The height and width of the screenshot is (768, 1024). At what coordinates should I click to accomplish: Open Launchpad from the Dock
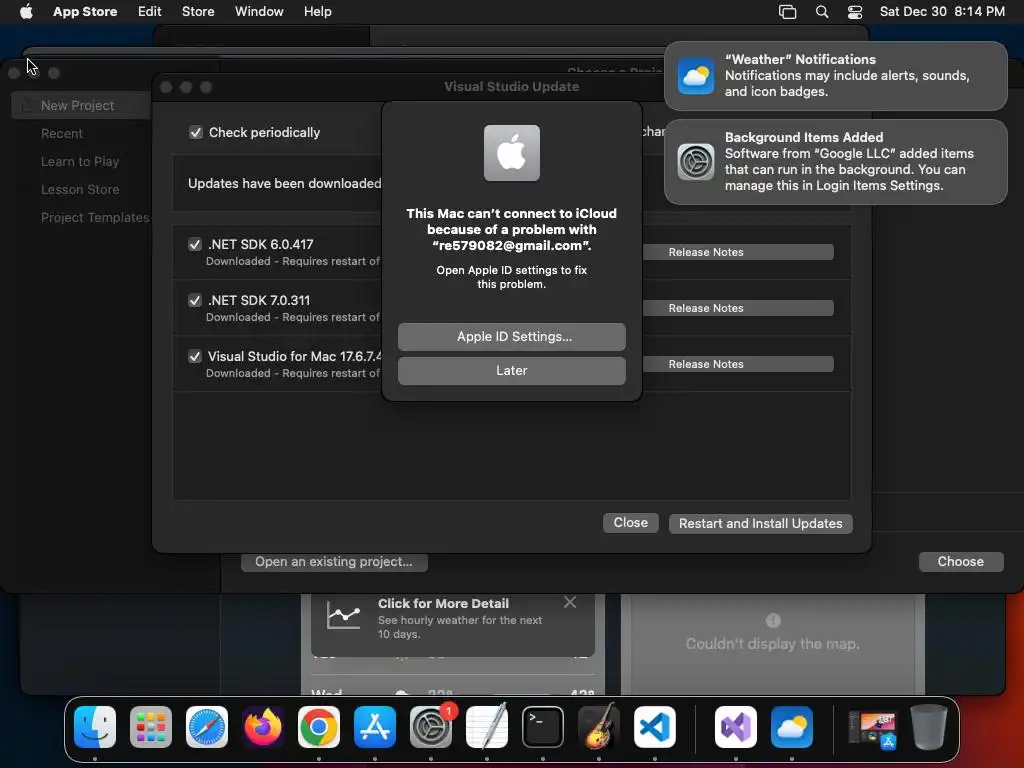pyautogui.click(x=151, y=727)
